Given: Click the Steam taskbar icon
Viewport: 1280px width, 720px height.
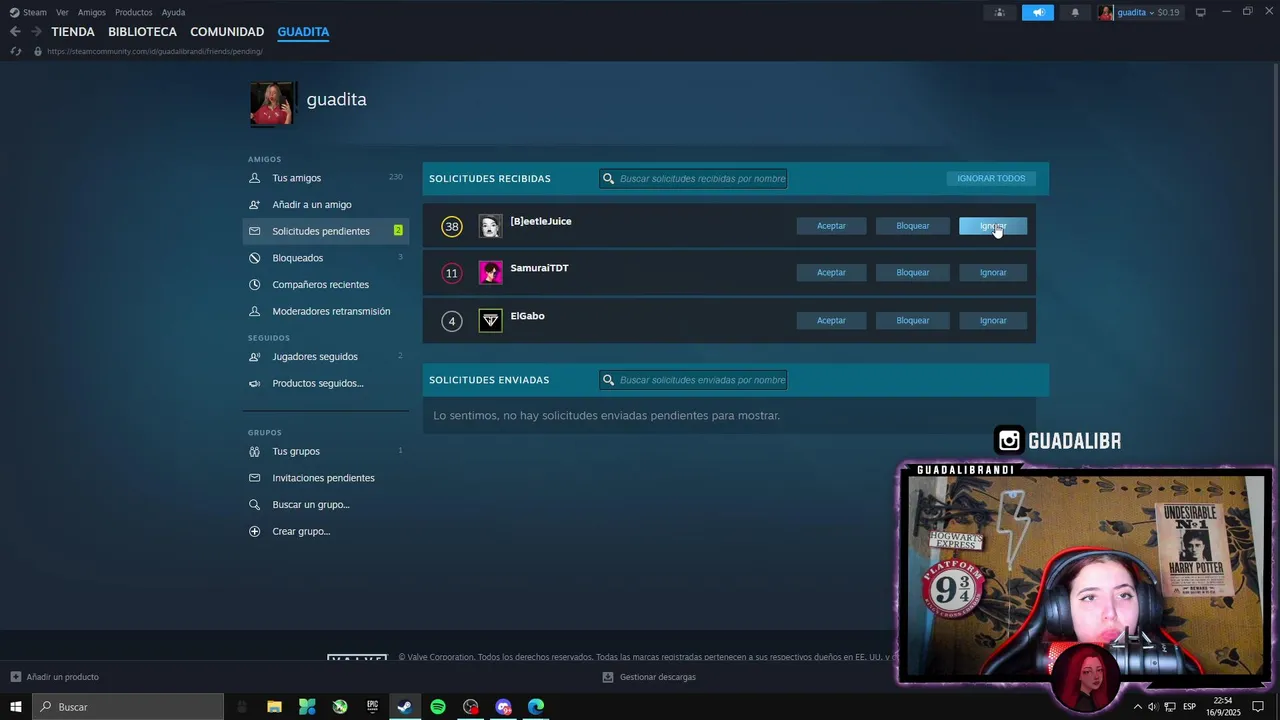Looking at the screenshot, I should [405, 707].
